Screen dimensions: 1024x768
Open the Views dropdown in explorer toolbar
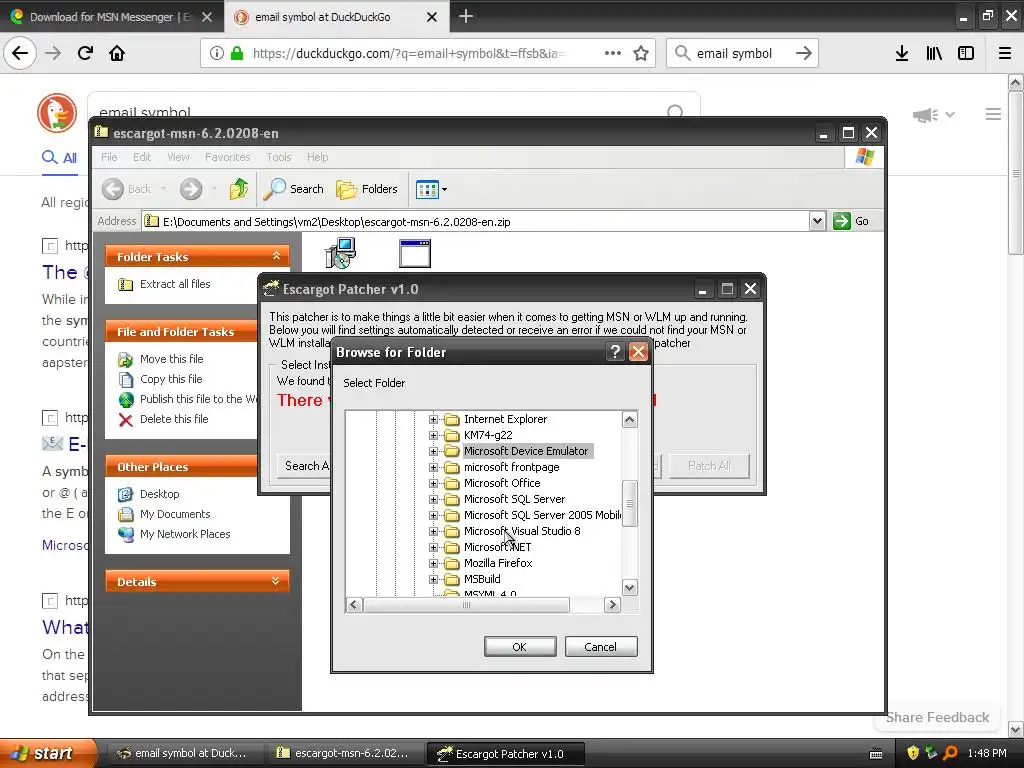(x=431, y=189)
